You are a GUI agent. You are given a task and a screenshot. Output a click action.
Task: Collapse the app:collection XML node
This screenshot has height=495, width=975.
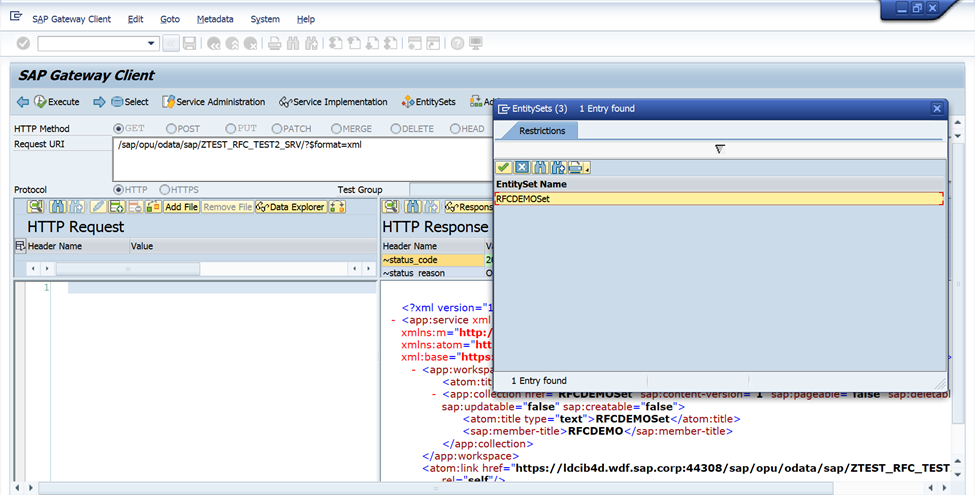[x=434, y=394]
